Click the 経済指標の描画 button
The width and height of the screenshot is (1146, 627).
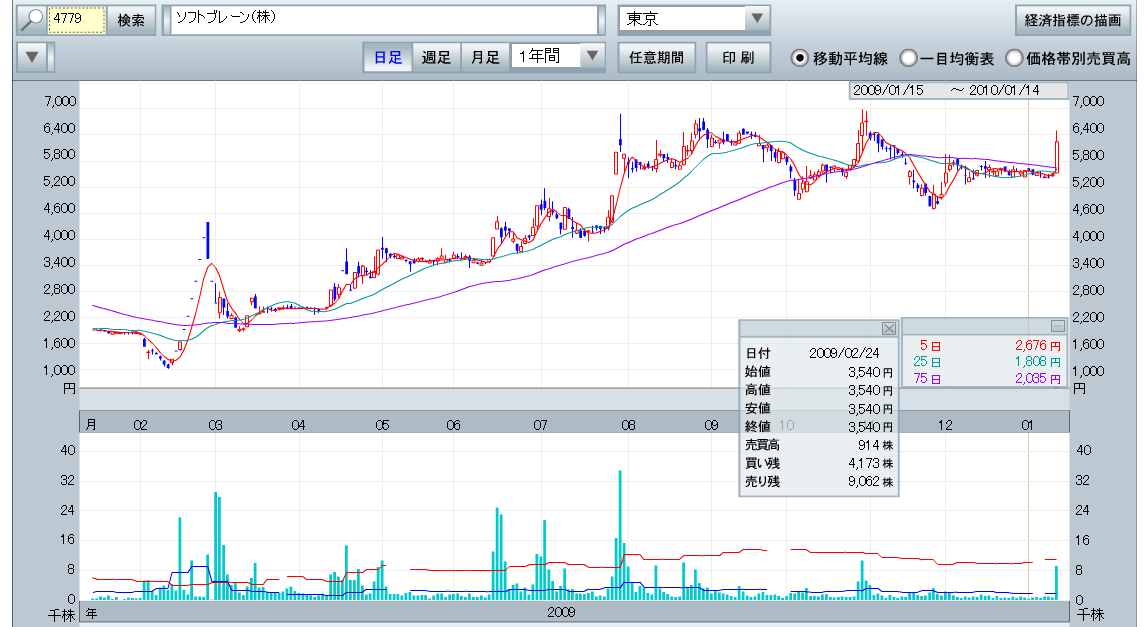[x=1073, y=19]
